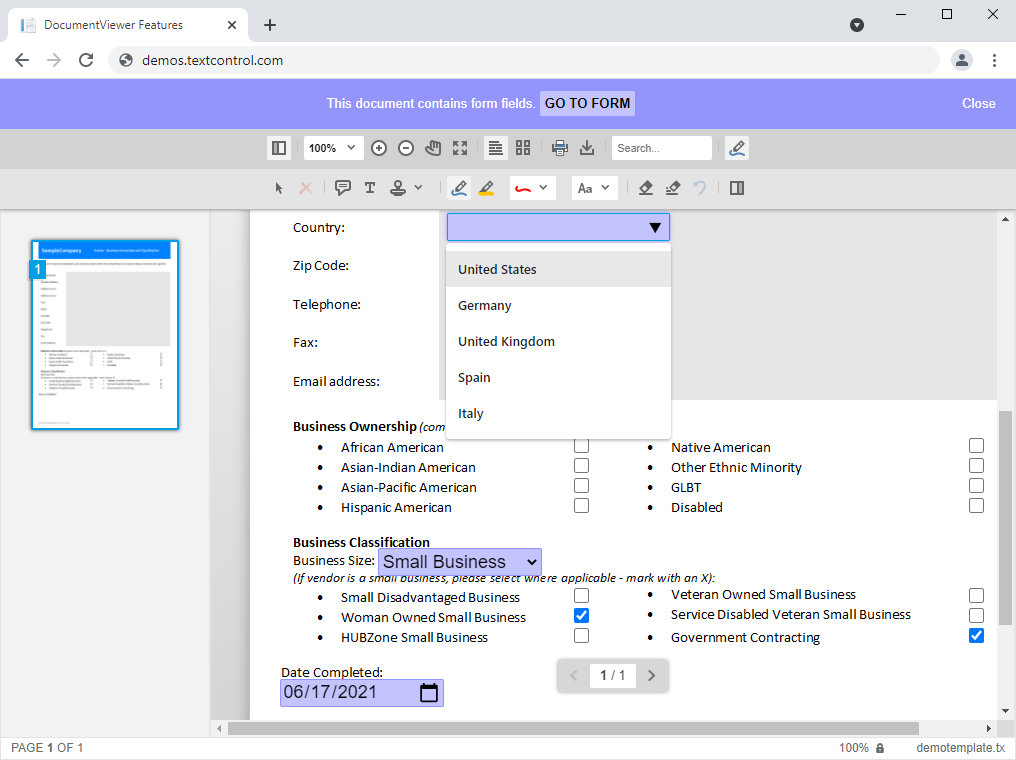Viewport: 1016px width, 760px height.
Task: Uncheck the Government Contracting checkbox
Action: 976,636
